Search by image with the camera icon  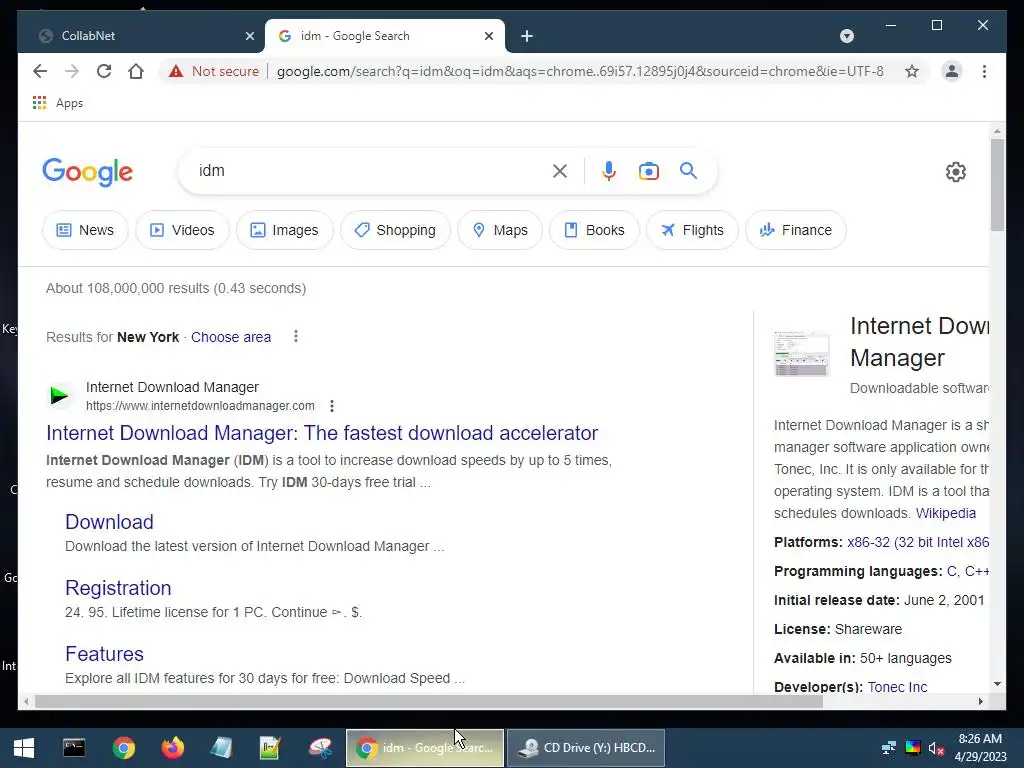click(648, 171)
